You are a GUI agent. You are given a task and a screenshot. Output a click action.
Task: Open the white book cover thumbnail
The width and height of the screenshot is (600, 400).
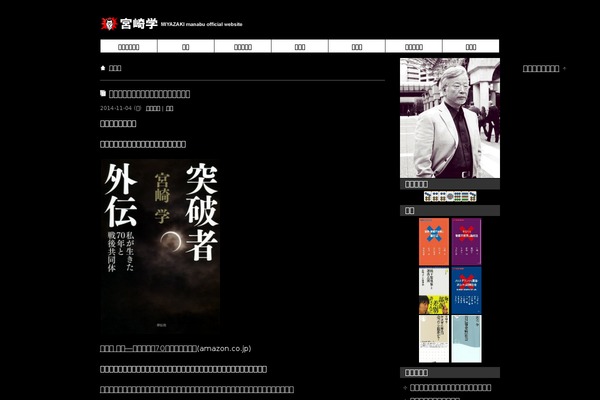tap(434, 339)
